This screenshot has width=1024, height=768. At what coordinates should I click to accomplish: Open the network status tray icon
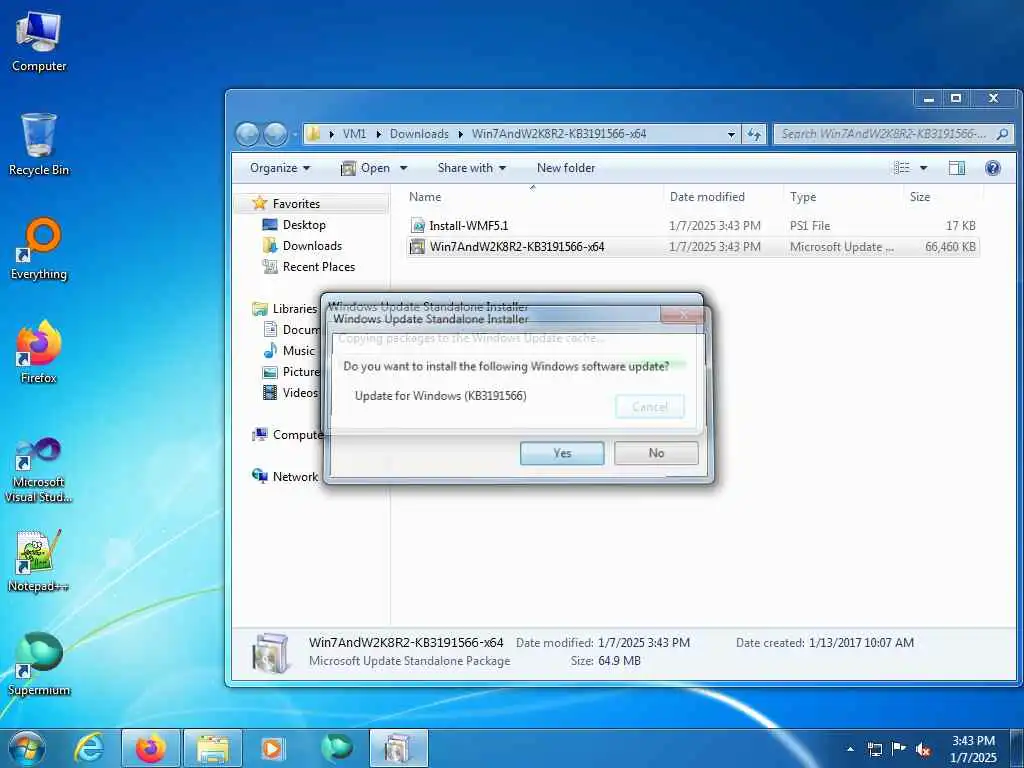pos(874,749)
